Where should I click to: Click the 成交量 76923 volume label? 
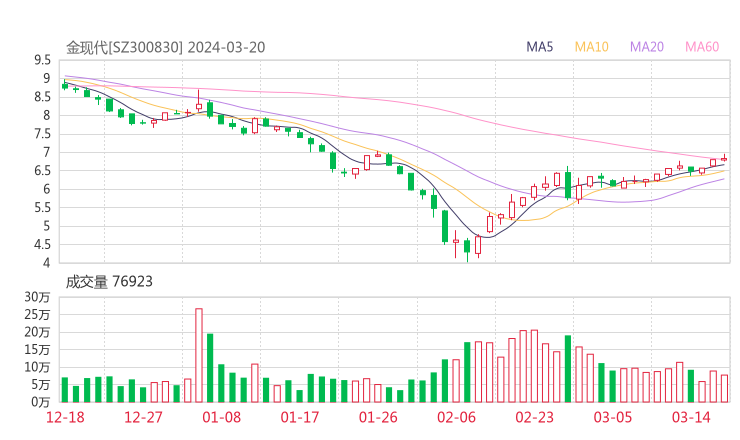coord(109,282)
